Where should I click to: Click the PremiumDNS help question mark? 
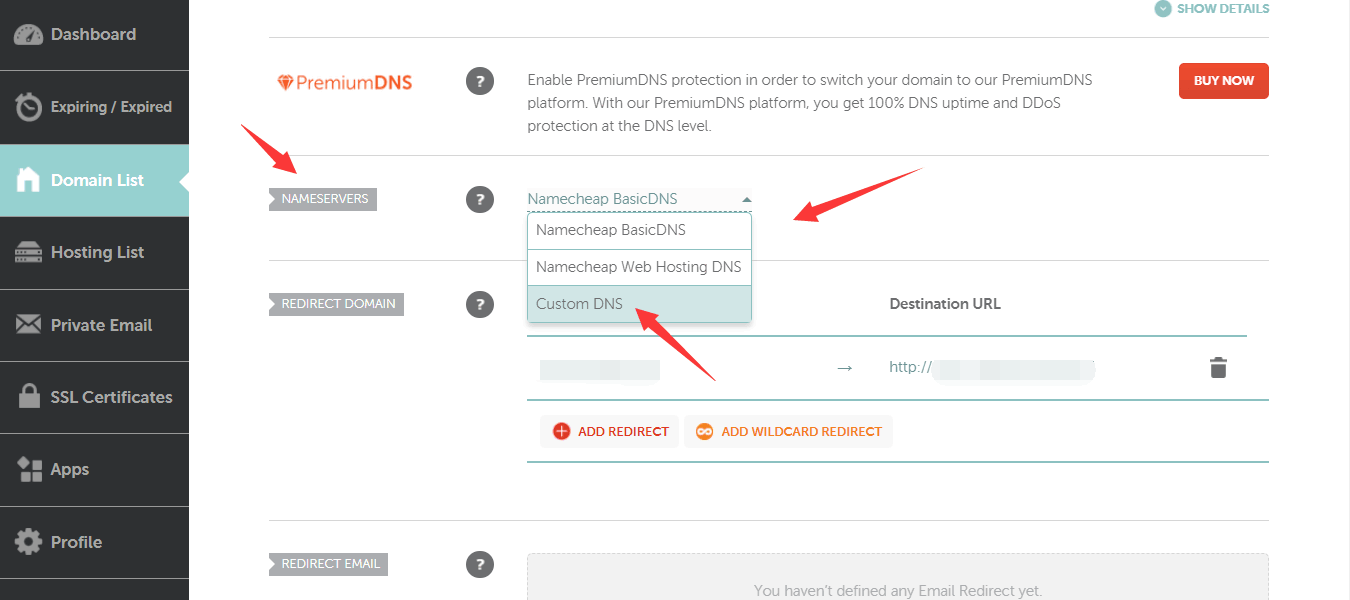(480, 82)
